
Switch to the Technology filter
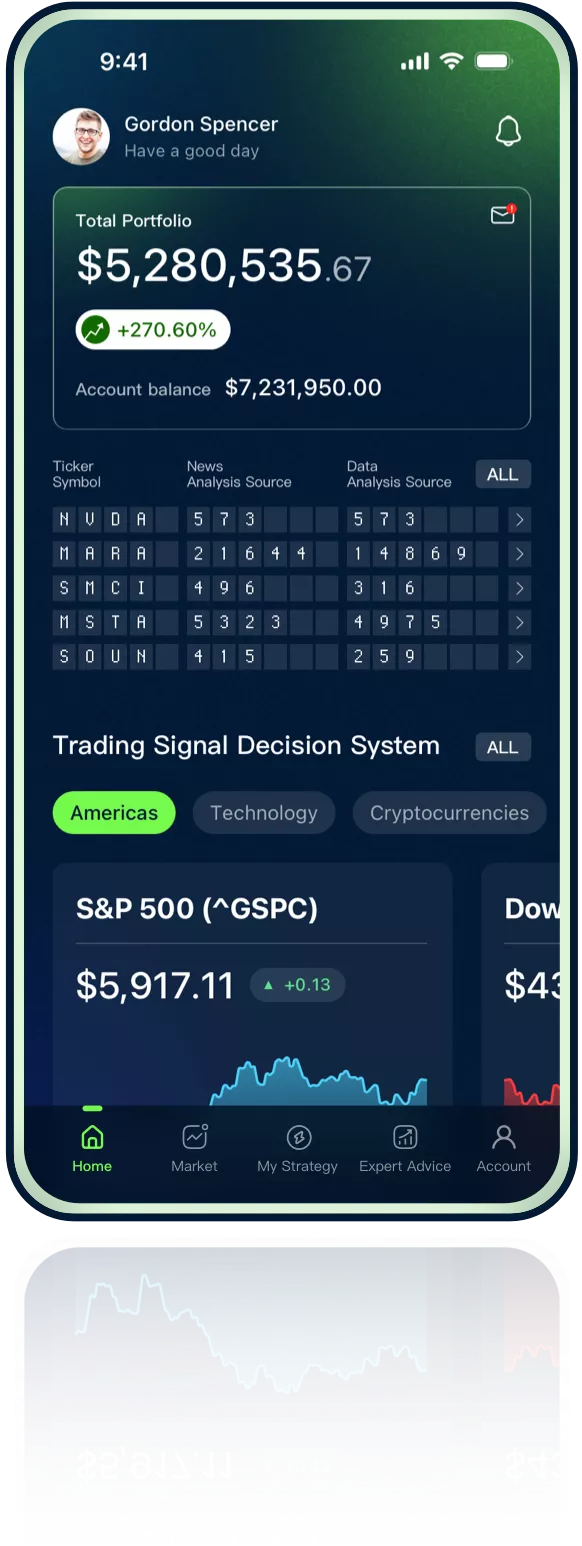(264, 813)
